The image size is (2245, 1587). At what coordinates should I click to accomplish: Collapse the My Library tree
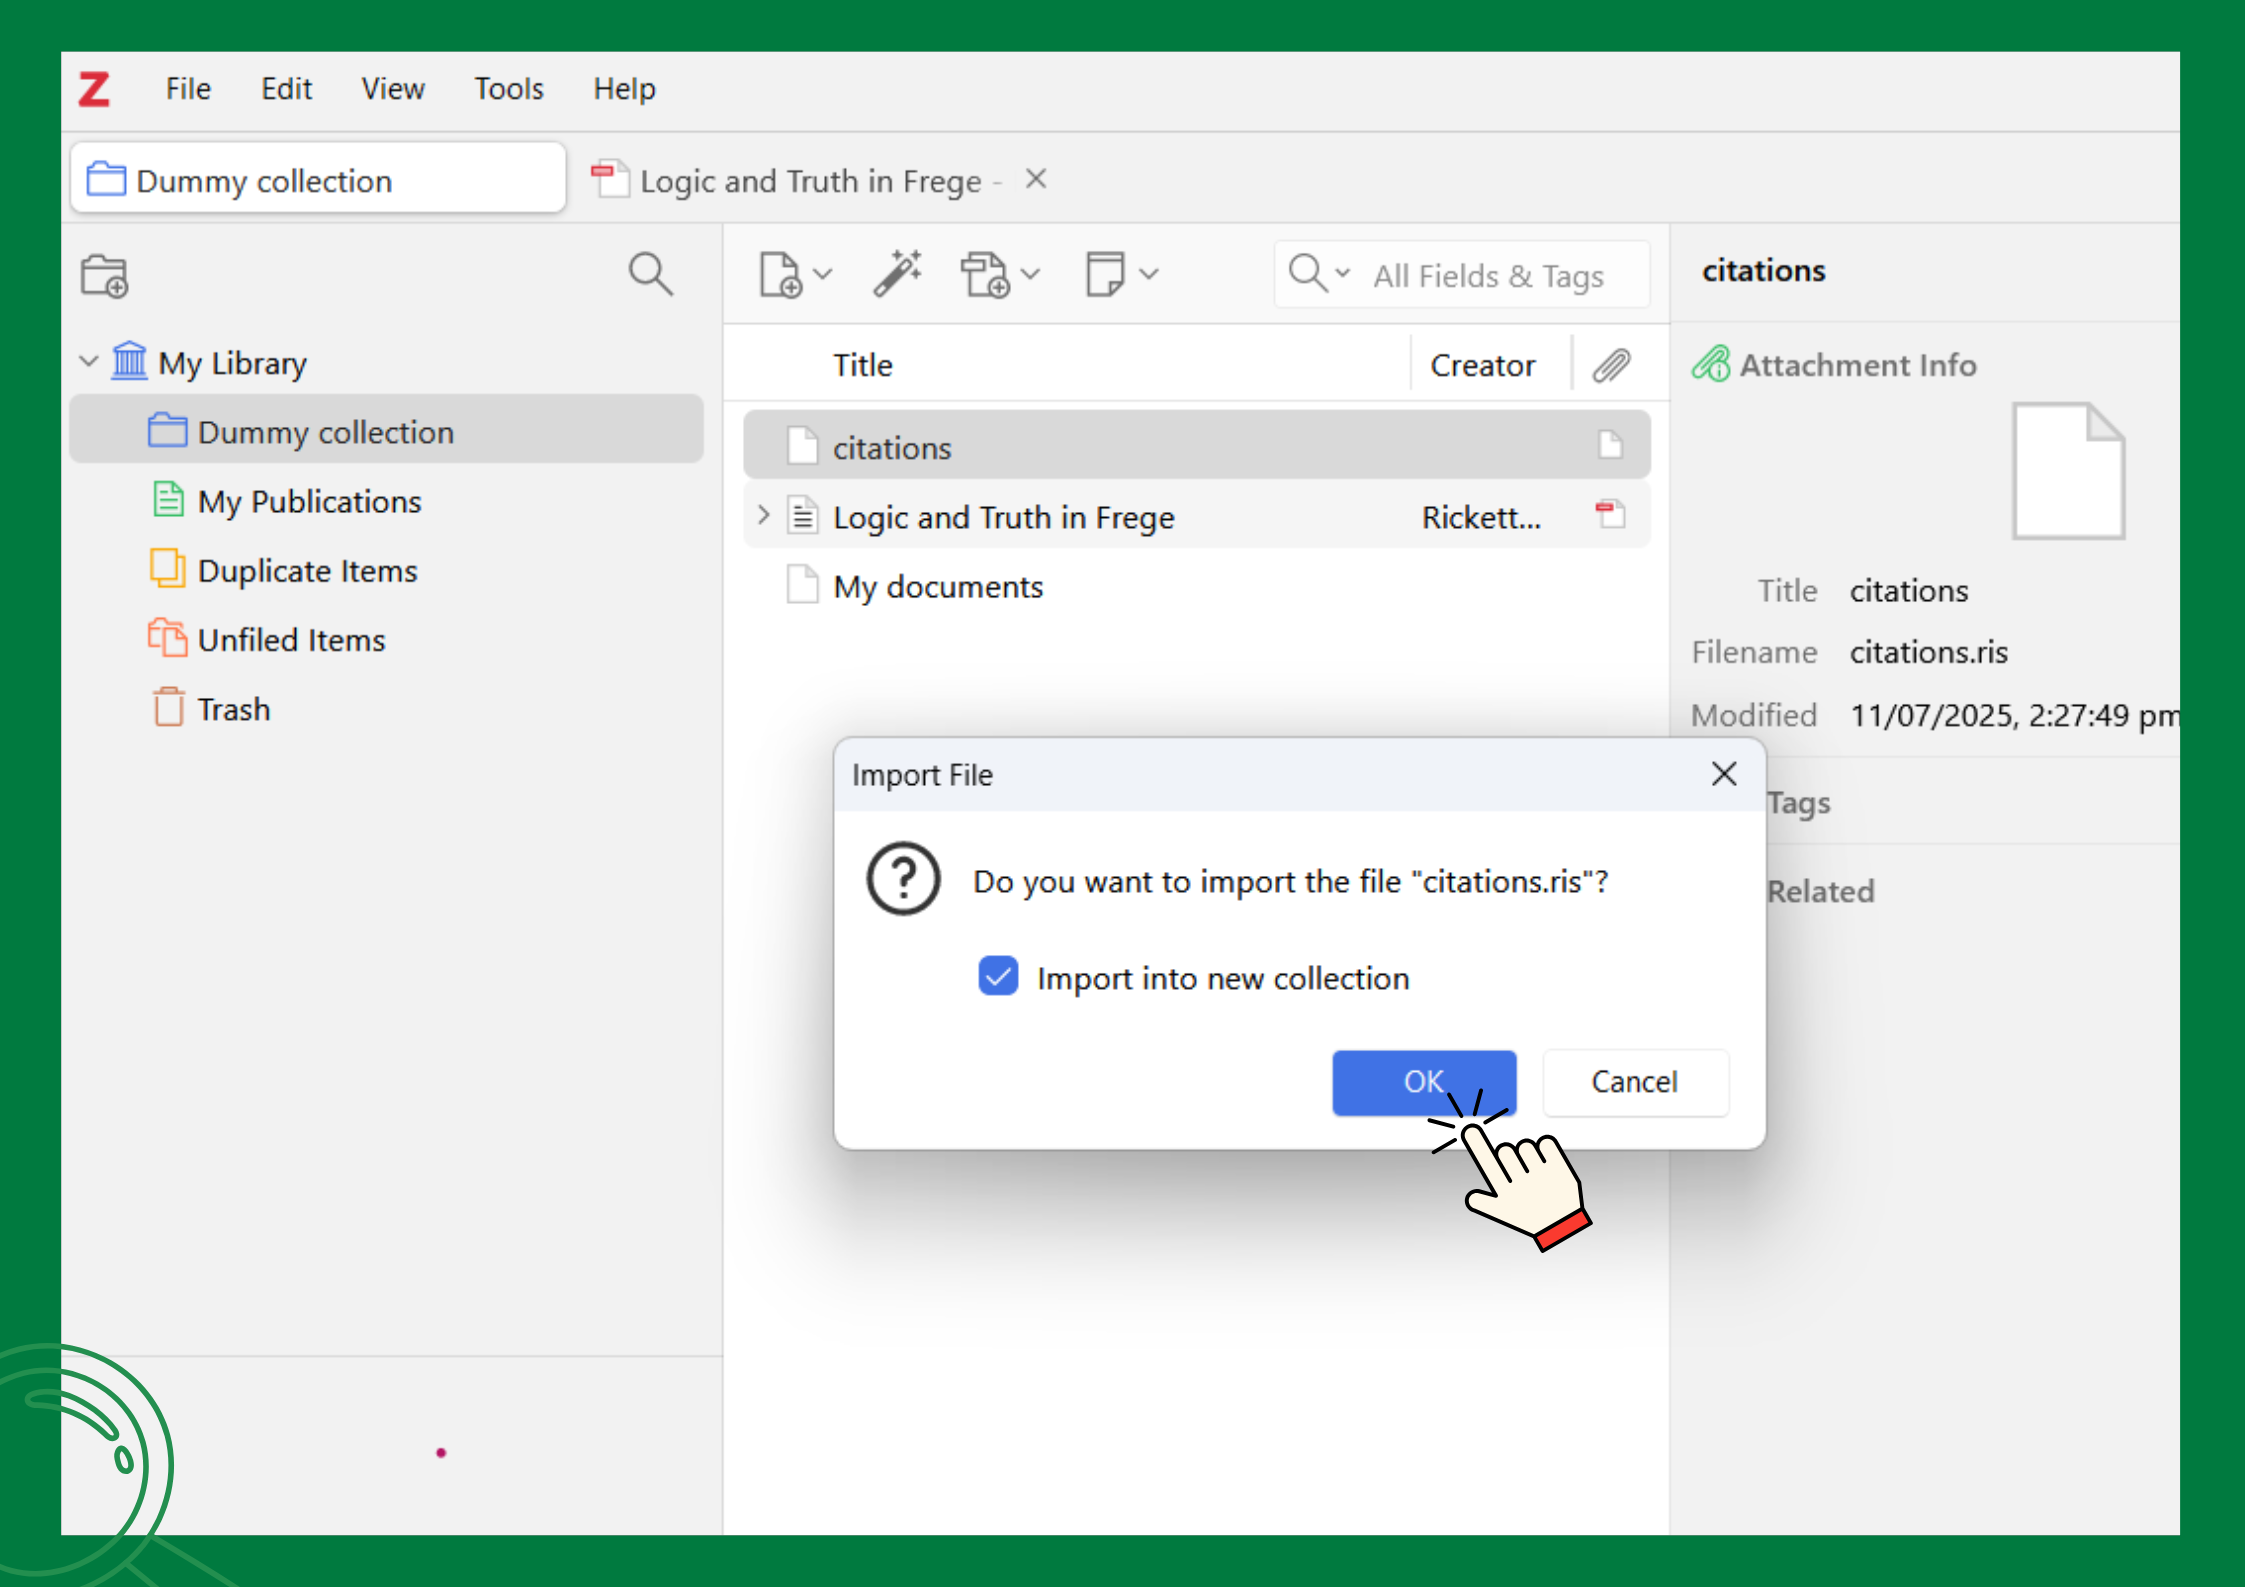pyautogui.click(x=89, y=361)
